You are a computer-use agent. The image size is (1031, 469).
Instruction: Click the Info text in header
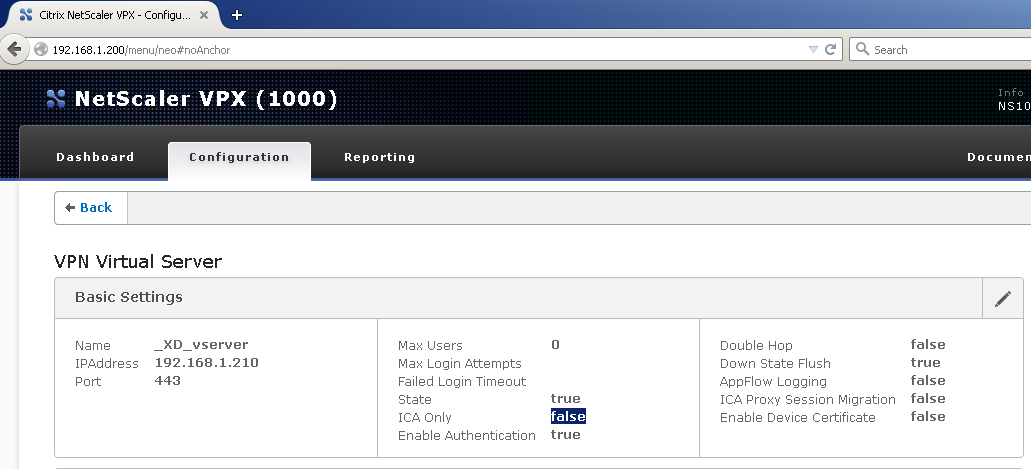[1011, 93]
